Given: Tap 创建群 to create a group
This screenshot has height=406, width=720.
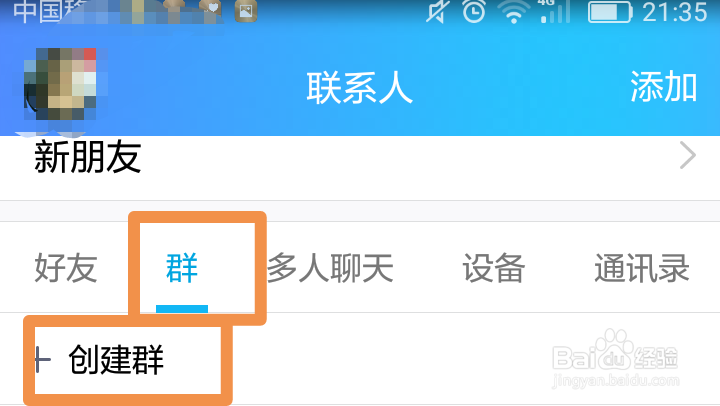Looking at the screenshot, I should (116, 360).
